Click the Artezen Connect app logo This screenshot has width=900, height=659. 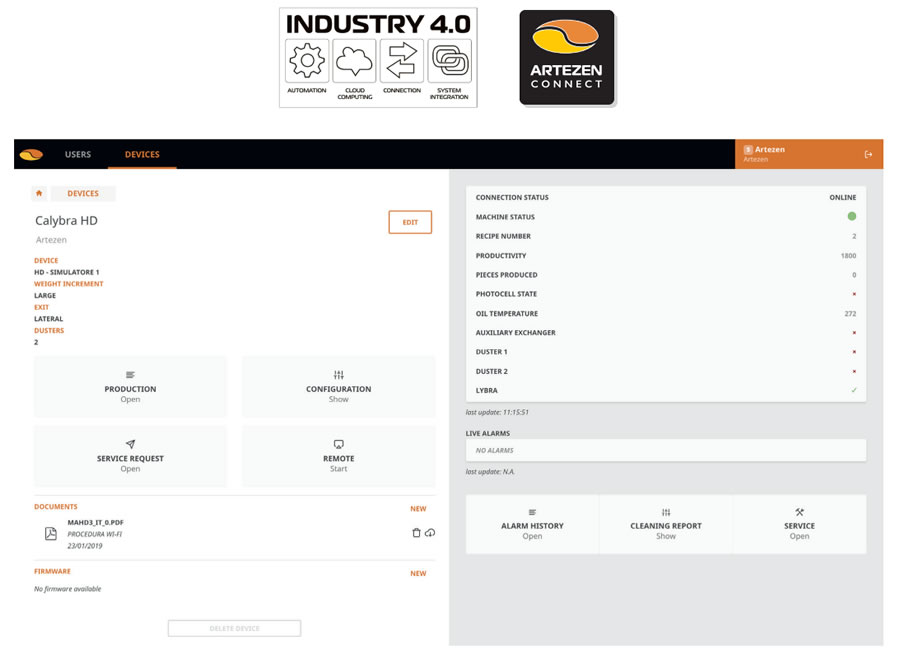[x=567, y=57]
